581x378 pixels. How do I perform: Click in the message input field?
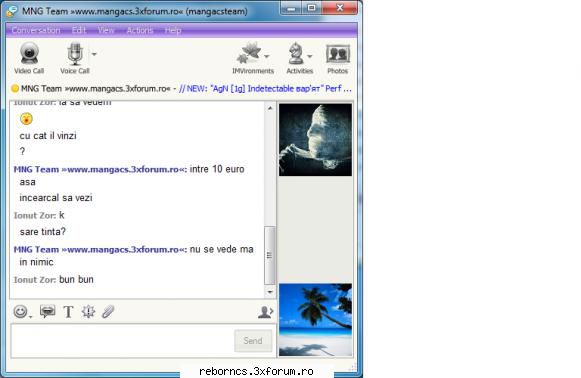pyautogui.click(x=122, y=341)
